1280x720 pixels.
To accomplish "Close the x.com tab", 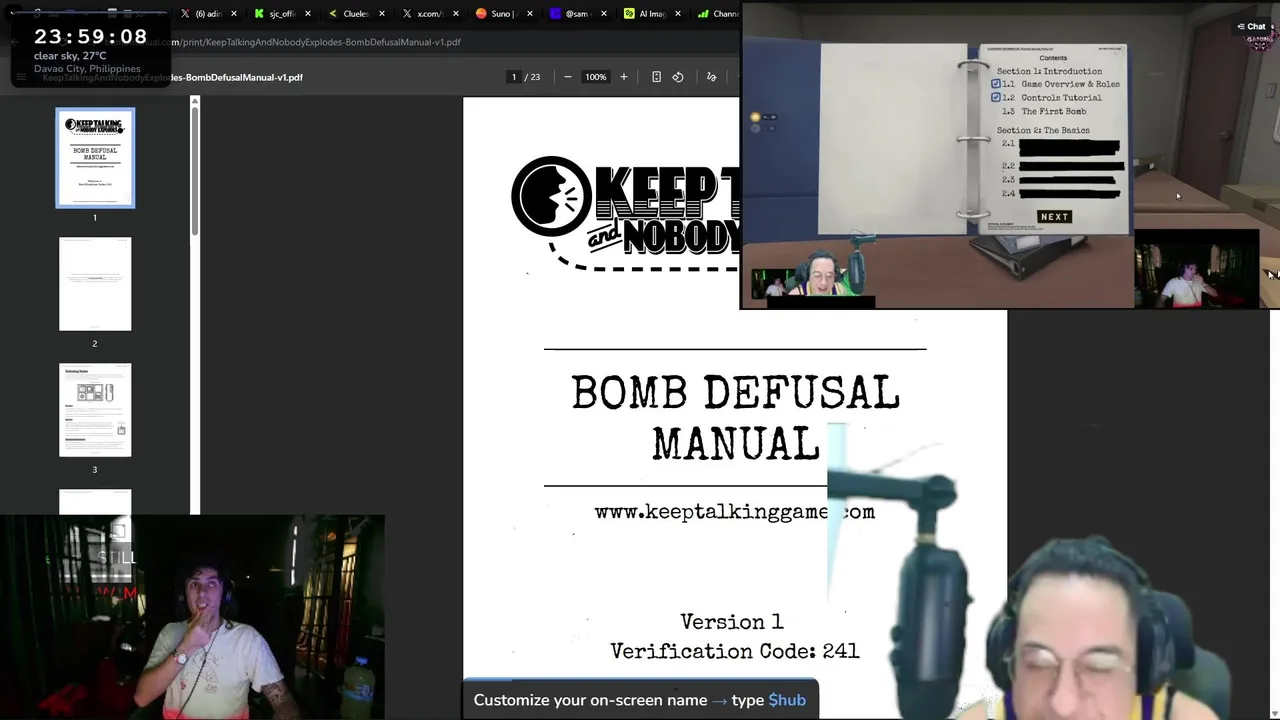I will [x=456, y=14].
